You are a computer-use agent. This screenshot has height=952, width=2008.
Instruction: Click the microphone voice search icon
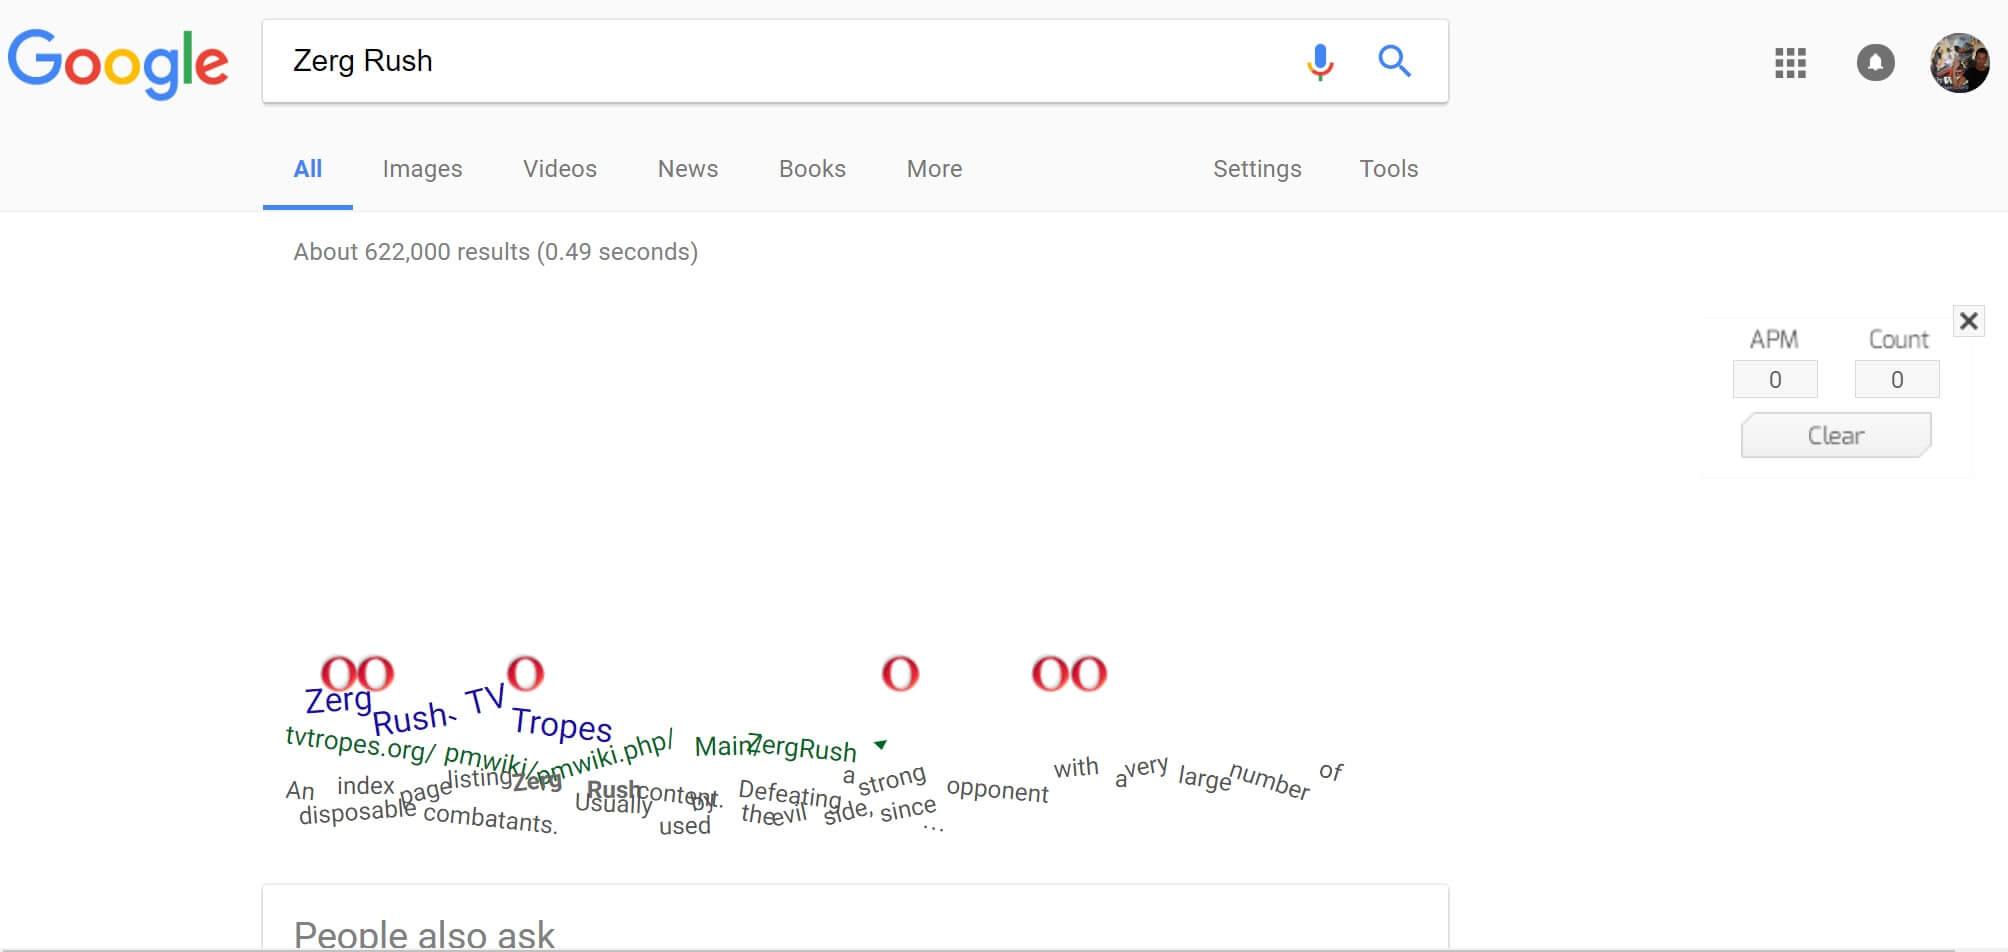pos(1320,62)
